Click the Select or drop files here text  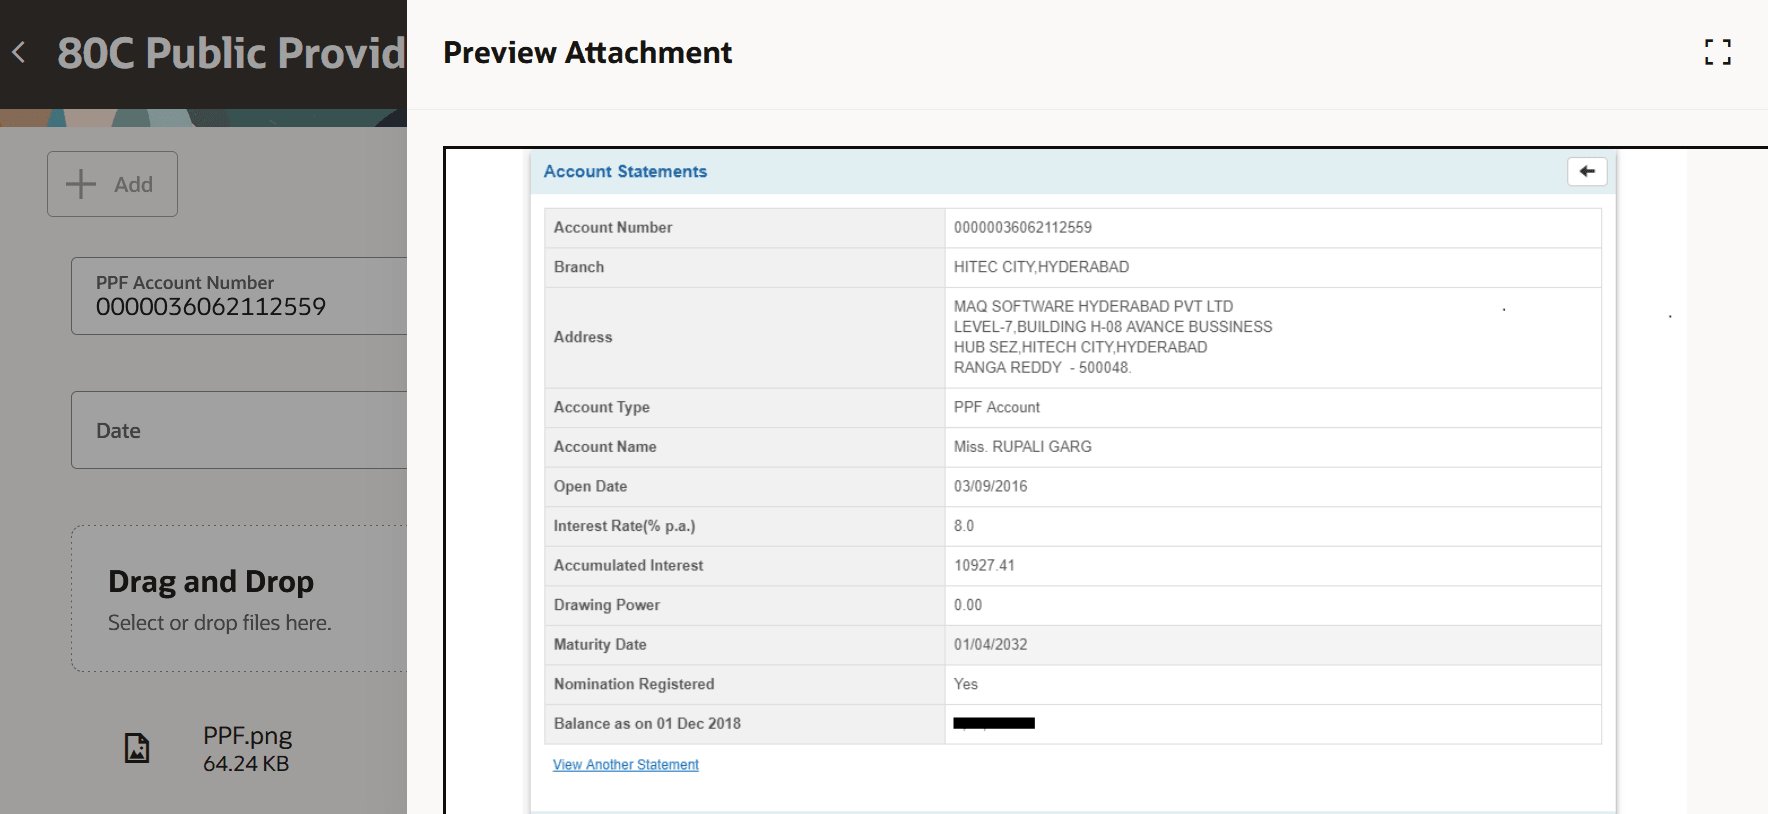click(x=219, y=622)
